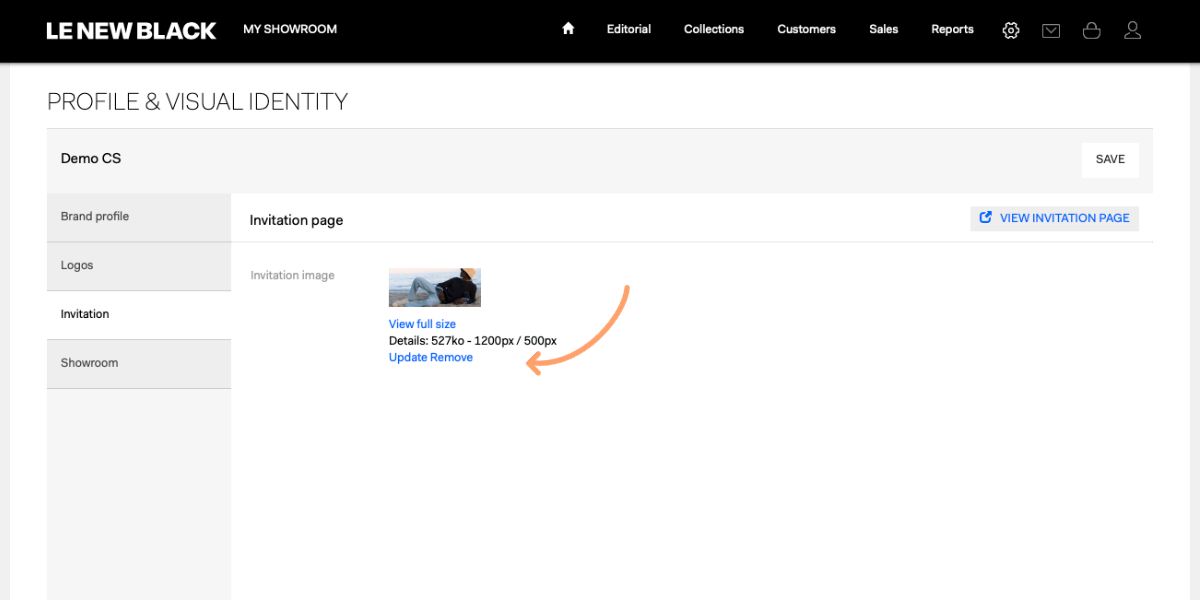Click the Remove link

[x=452, y=357]
